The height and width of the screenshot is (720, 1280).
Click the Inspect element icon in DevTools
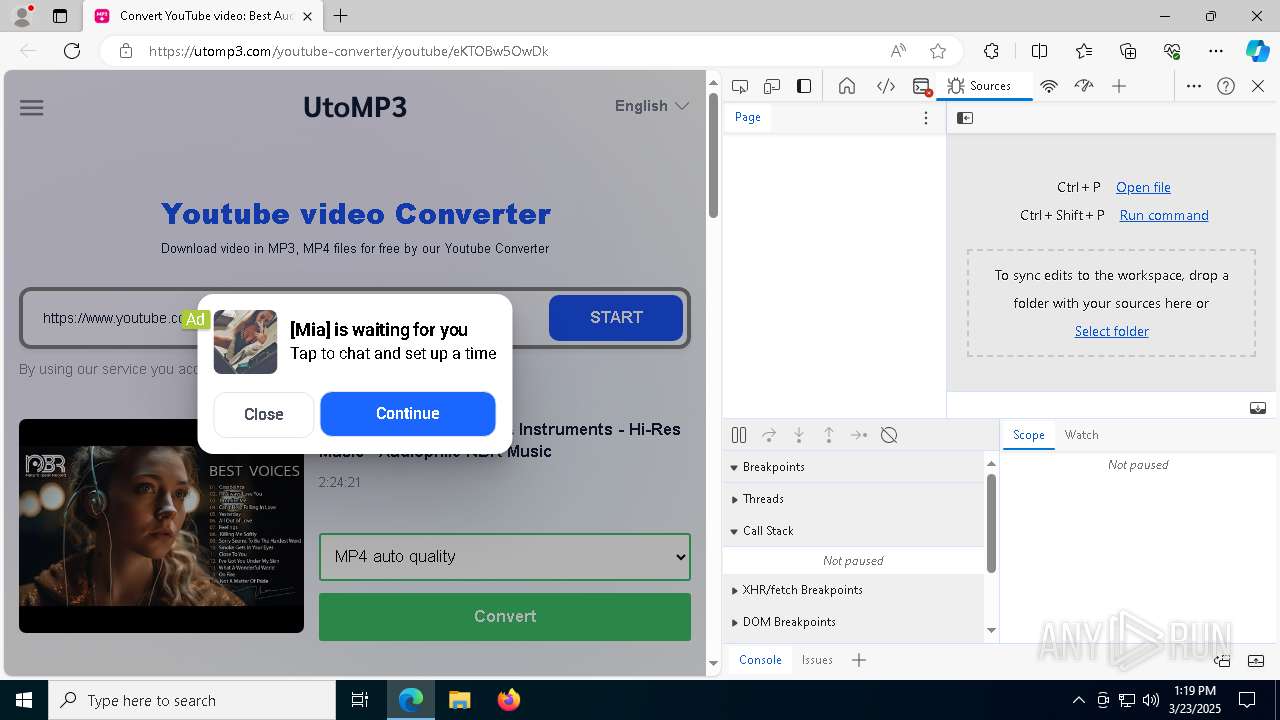[x=740, y=86]
